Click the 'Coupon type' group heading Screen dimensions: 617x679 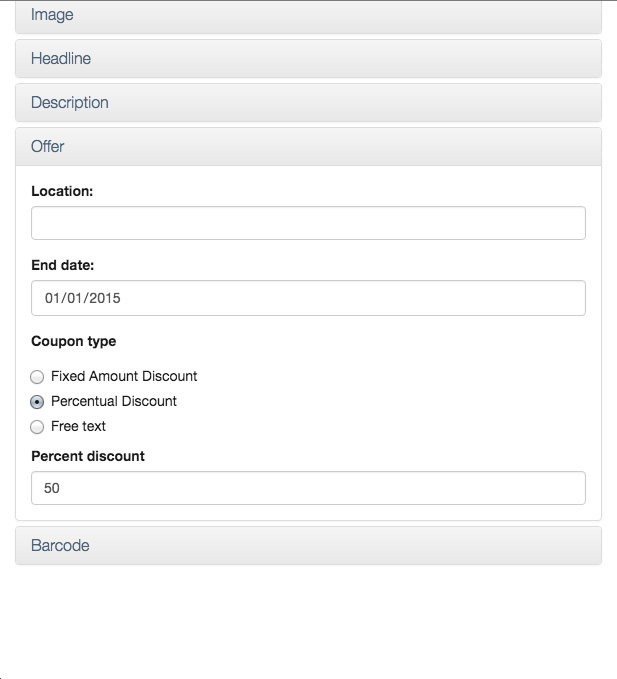click(x=74, y=341)
